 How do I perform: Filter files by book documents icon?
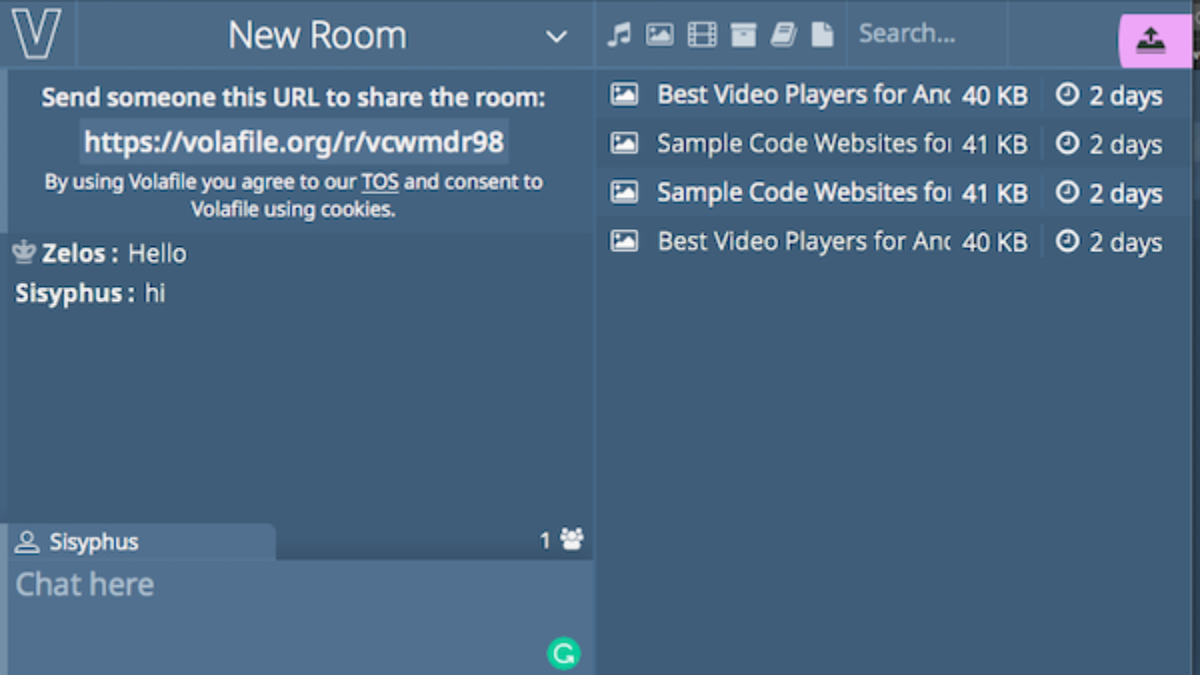click(783, 35)
